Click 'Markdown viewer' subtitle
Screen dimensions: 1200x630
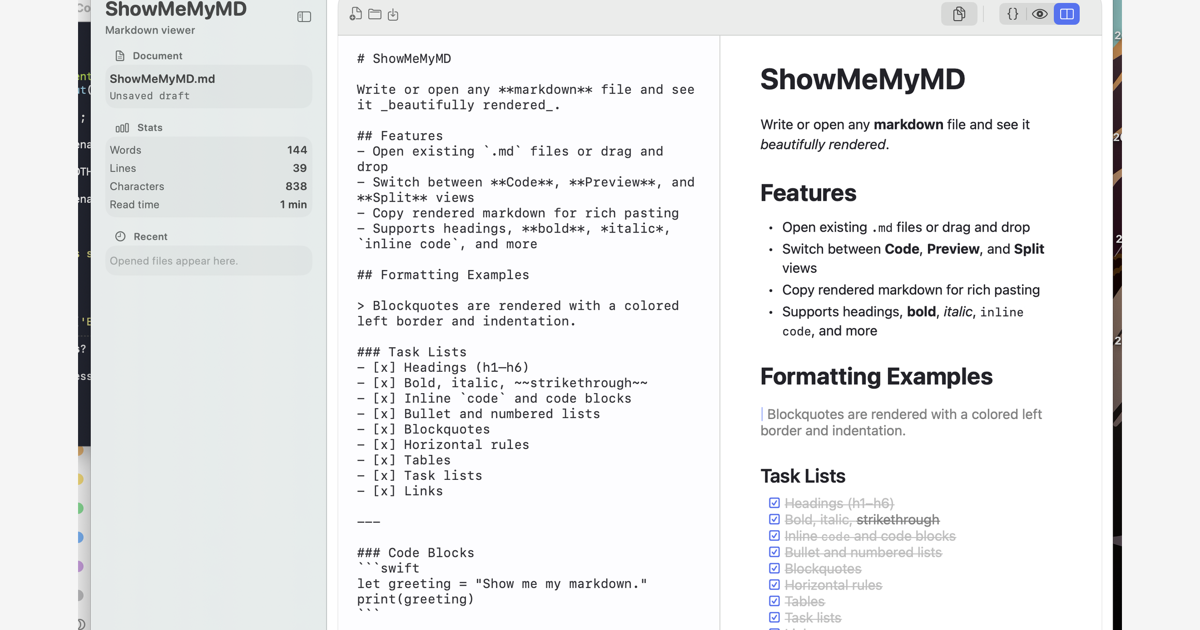[x=150, y=30]
